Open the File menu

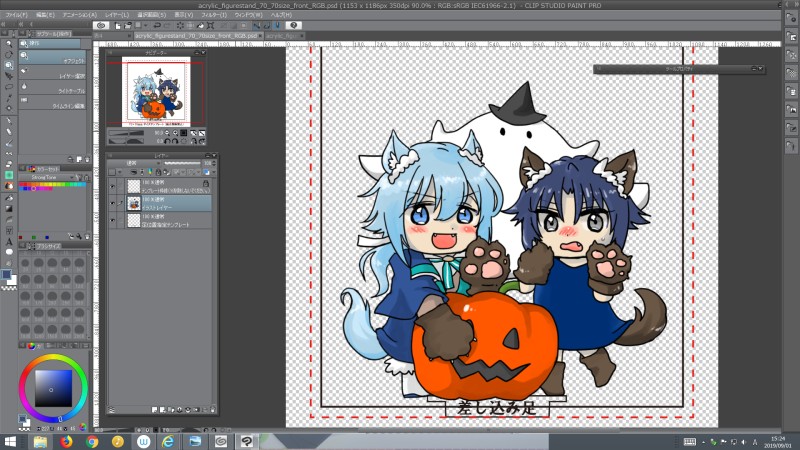pos(16,15)
